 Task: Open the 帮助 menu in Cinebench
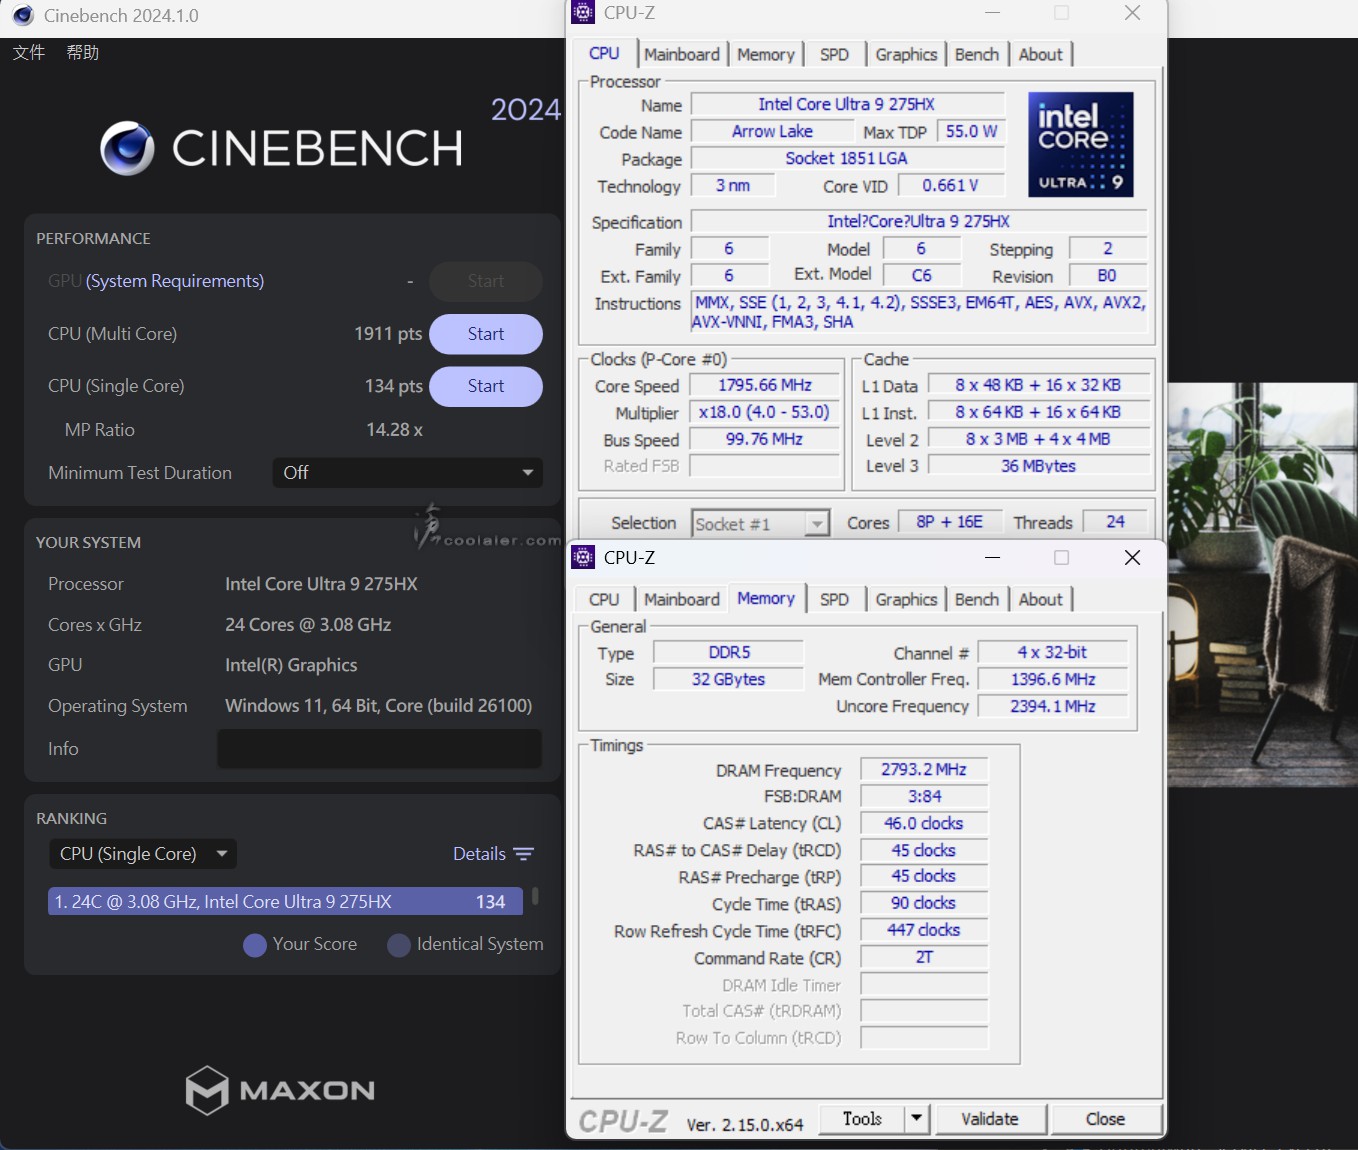click(83, 52)
